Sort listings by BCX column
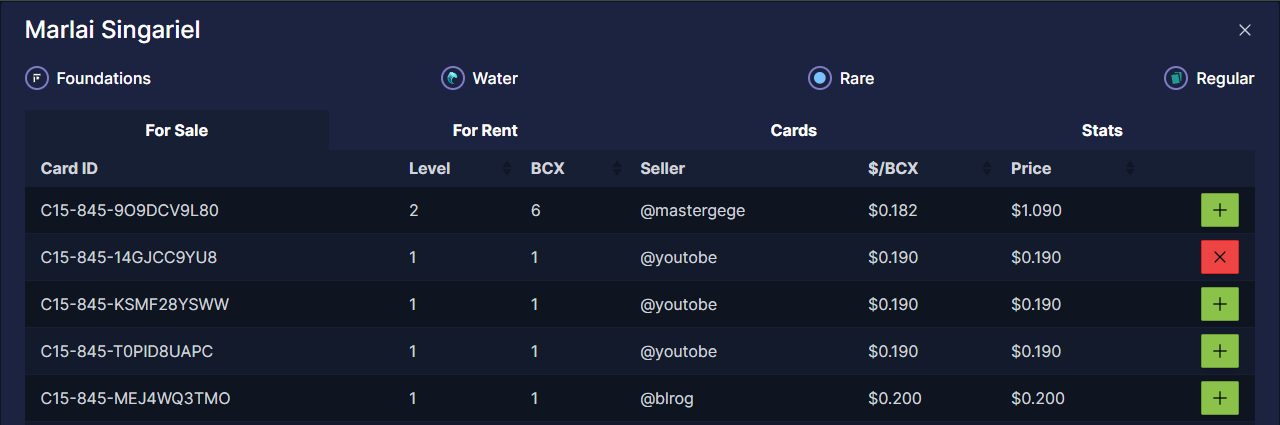 coord(616,168)
